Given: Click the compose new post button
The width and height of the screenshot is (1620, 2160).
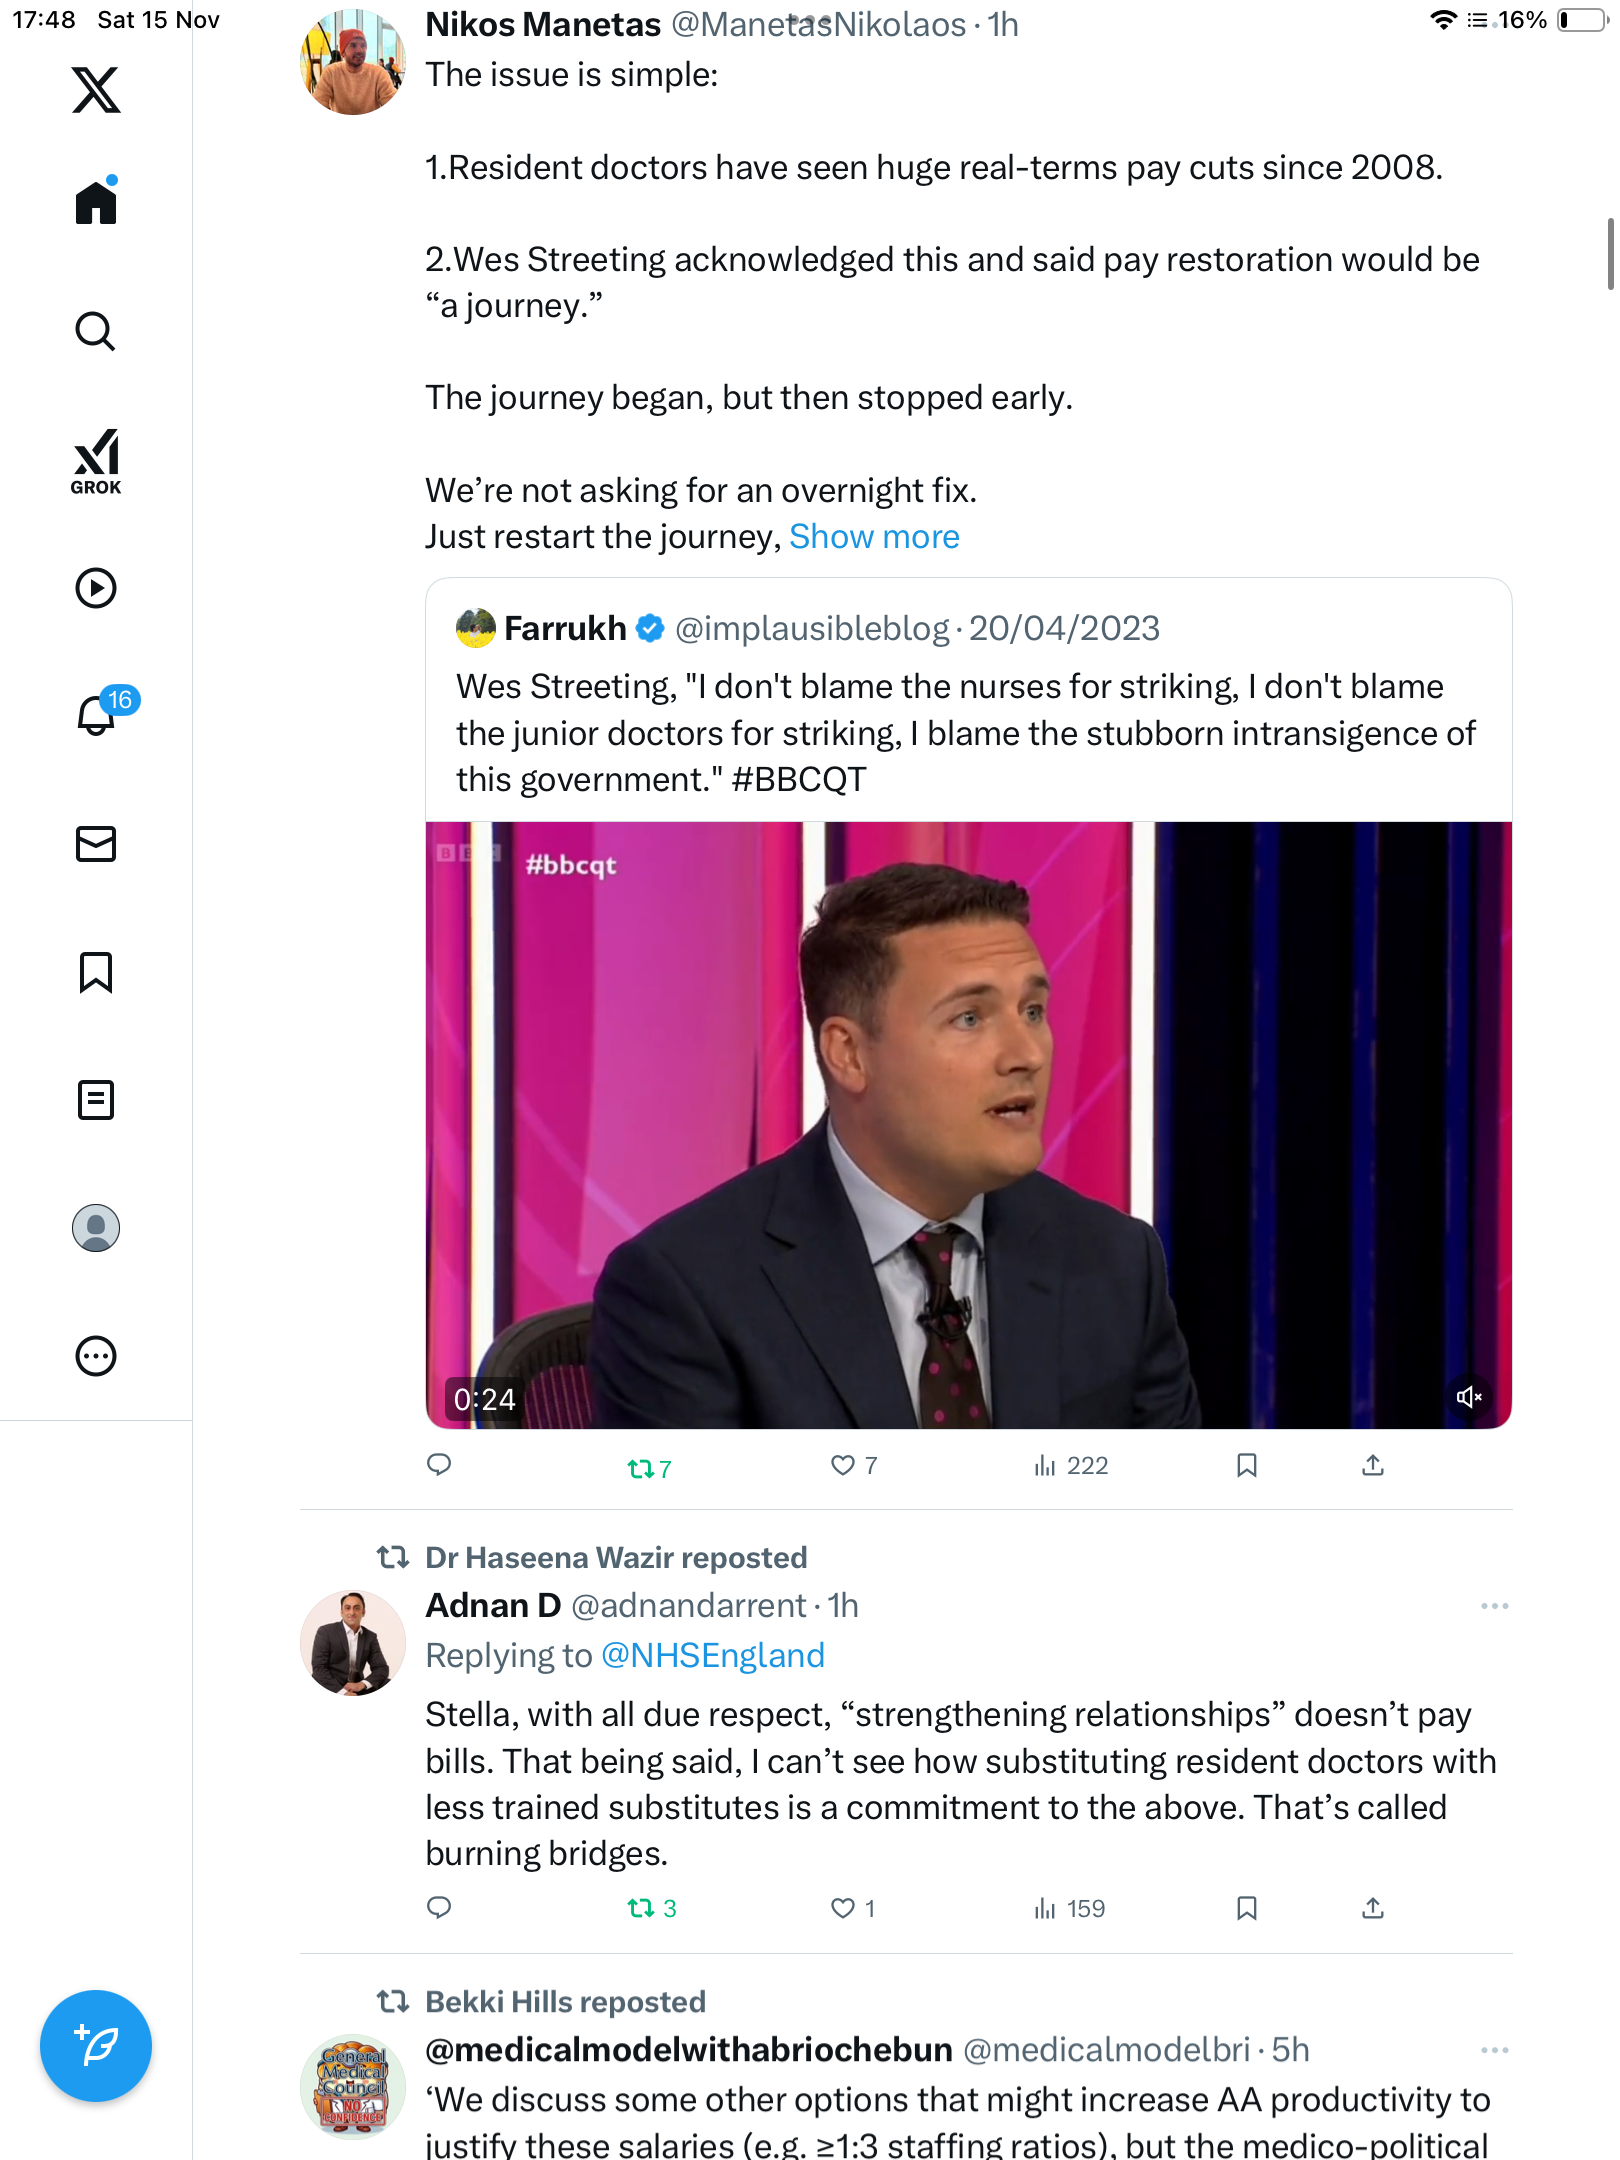Looking at the screenshot, I should point(96,2046).
